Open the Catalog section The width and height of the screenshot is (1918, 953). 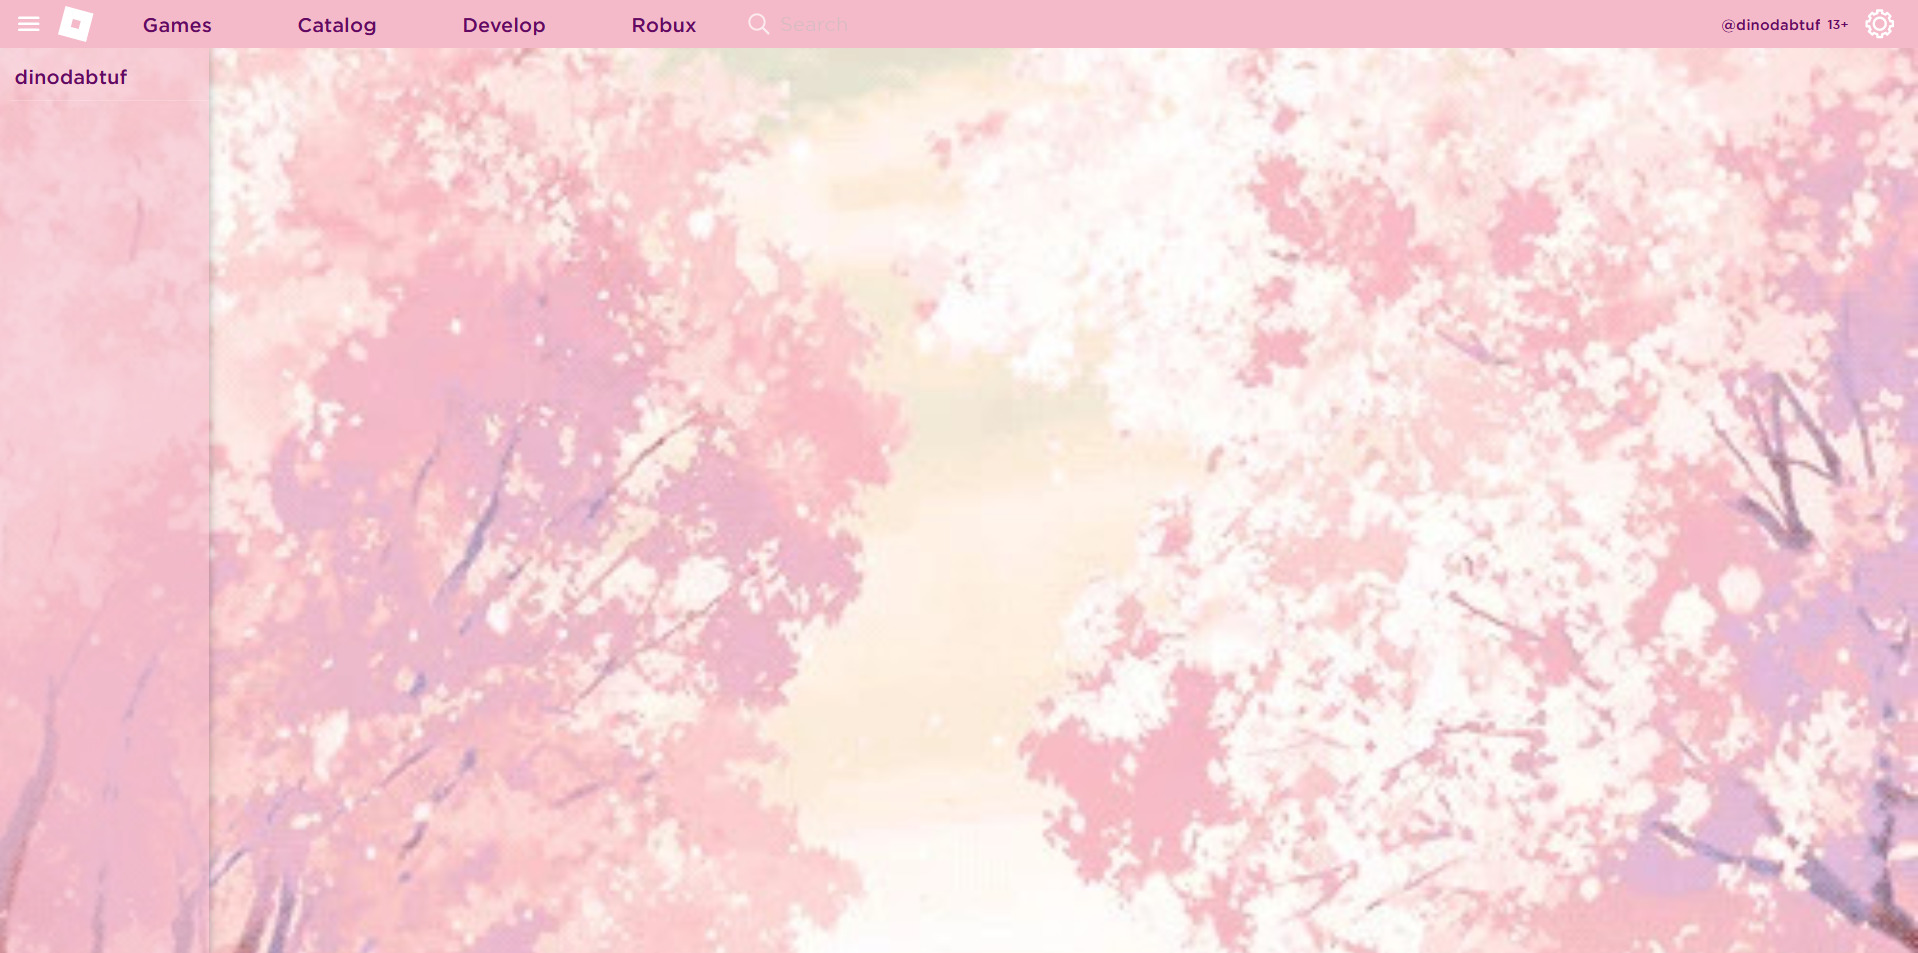click(336, 24)
